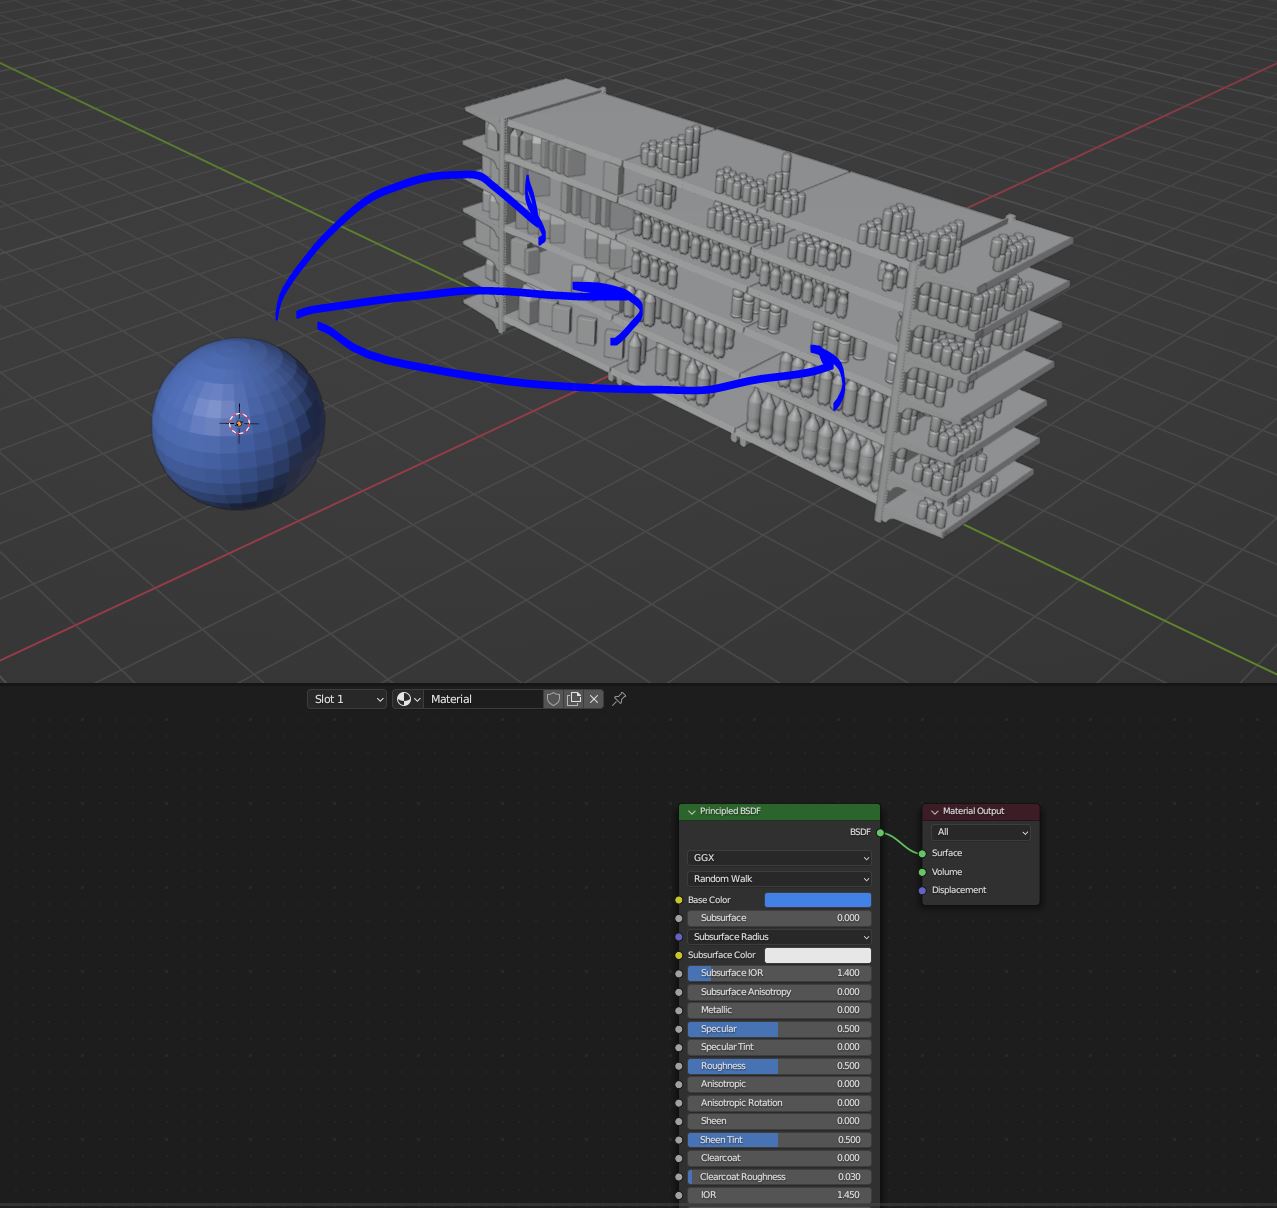
Task: Click the Subsurface Color input socket
Action: tap(679, 955)
